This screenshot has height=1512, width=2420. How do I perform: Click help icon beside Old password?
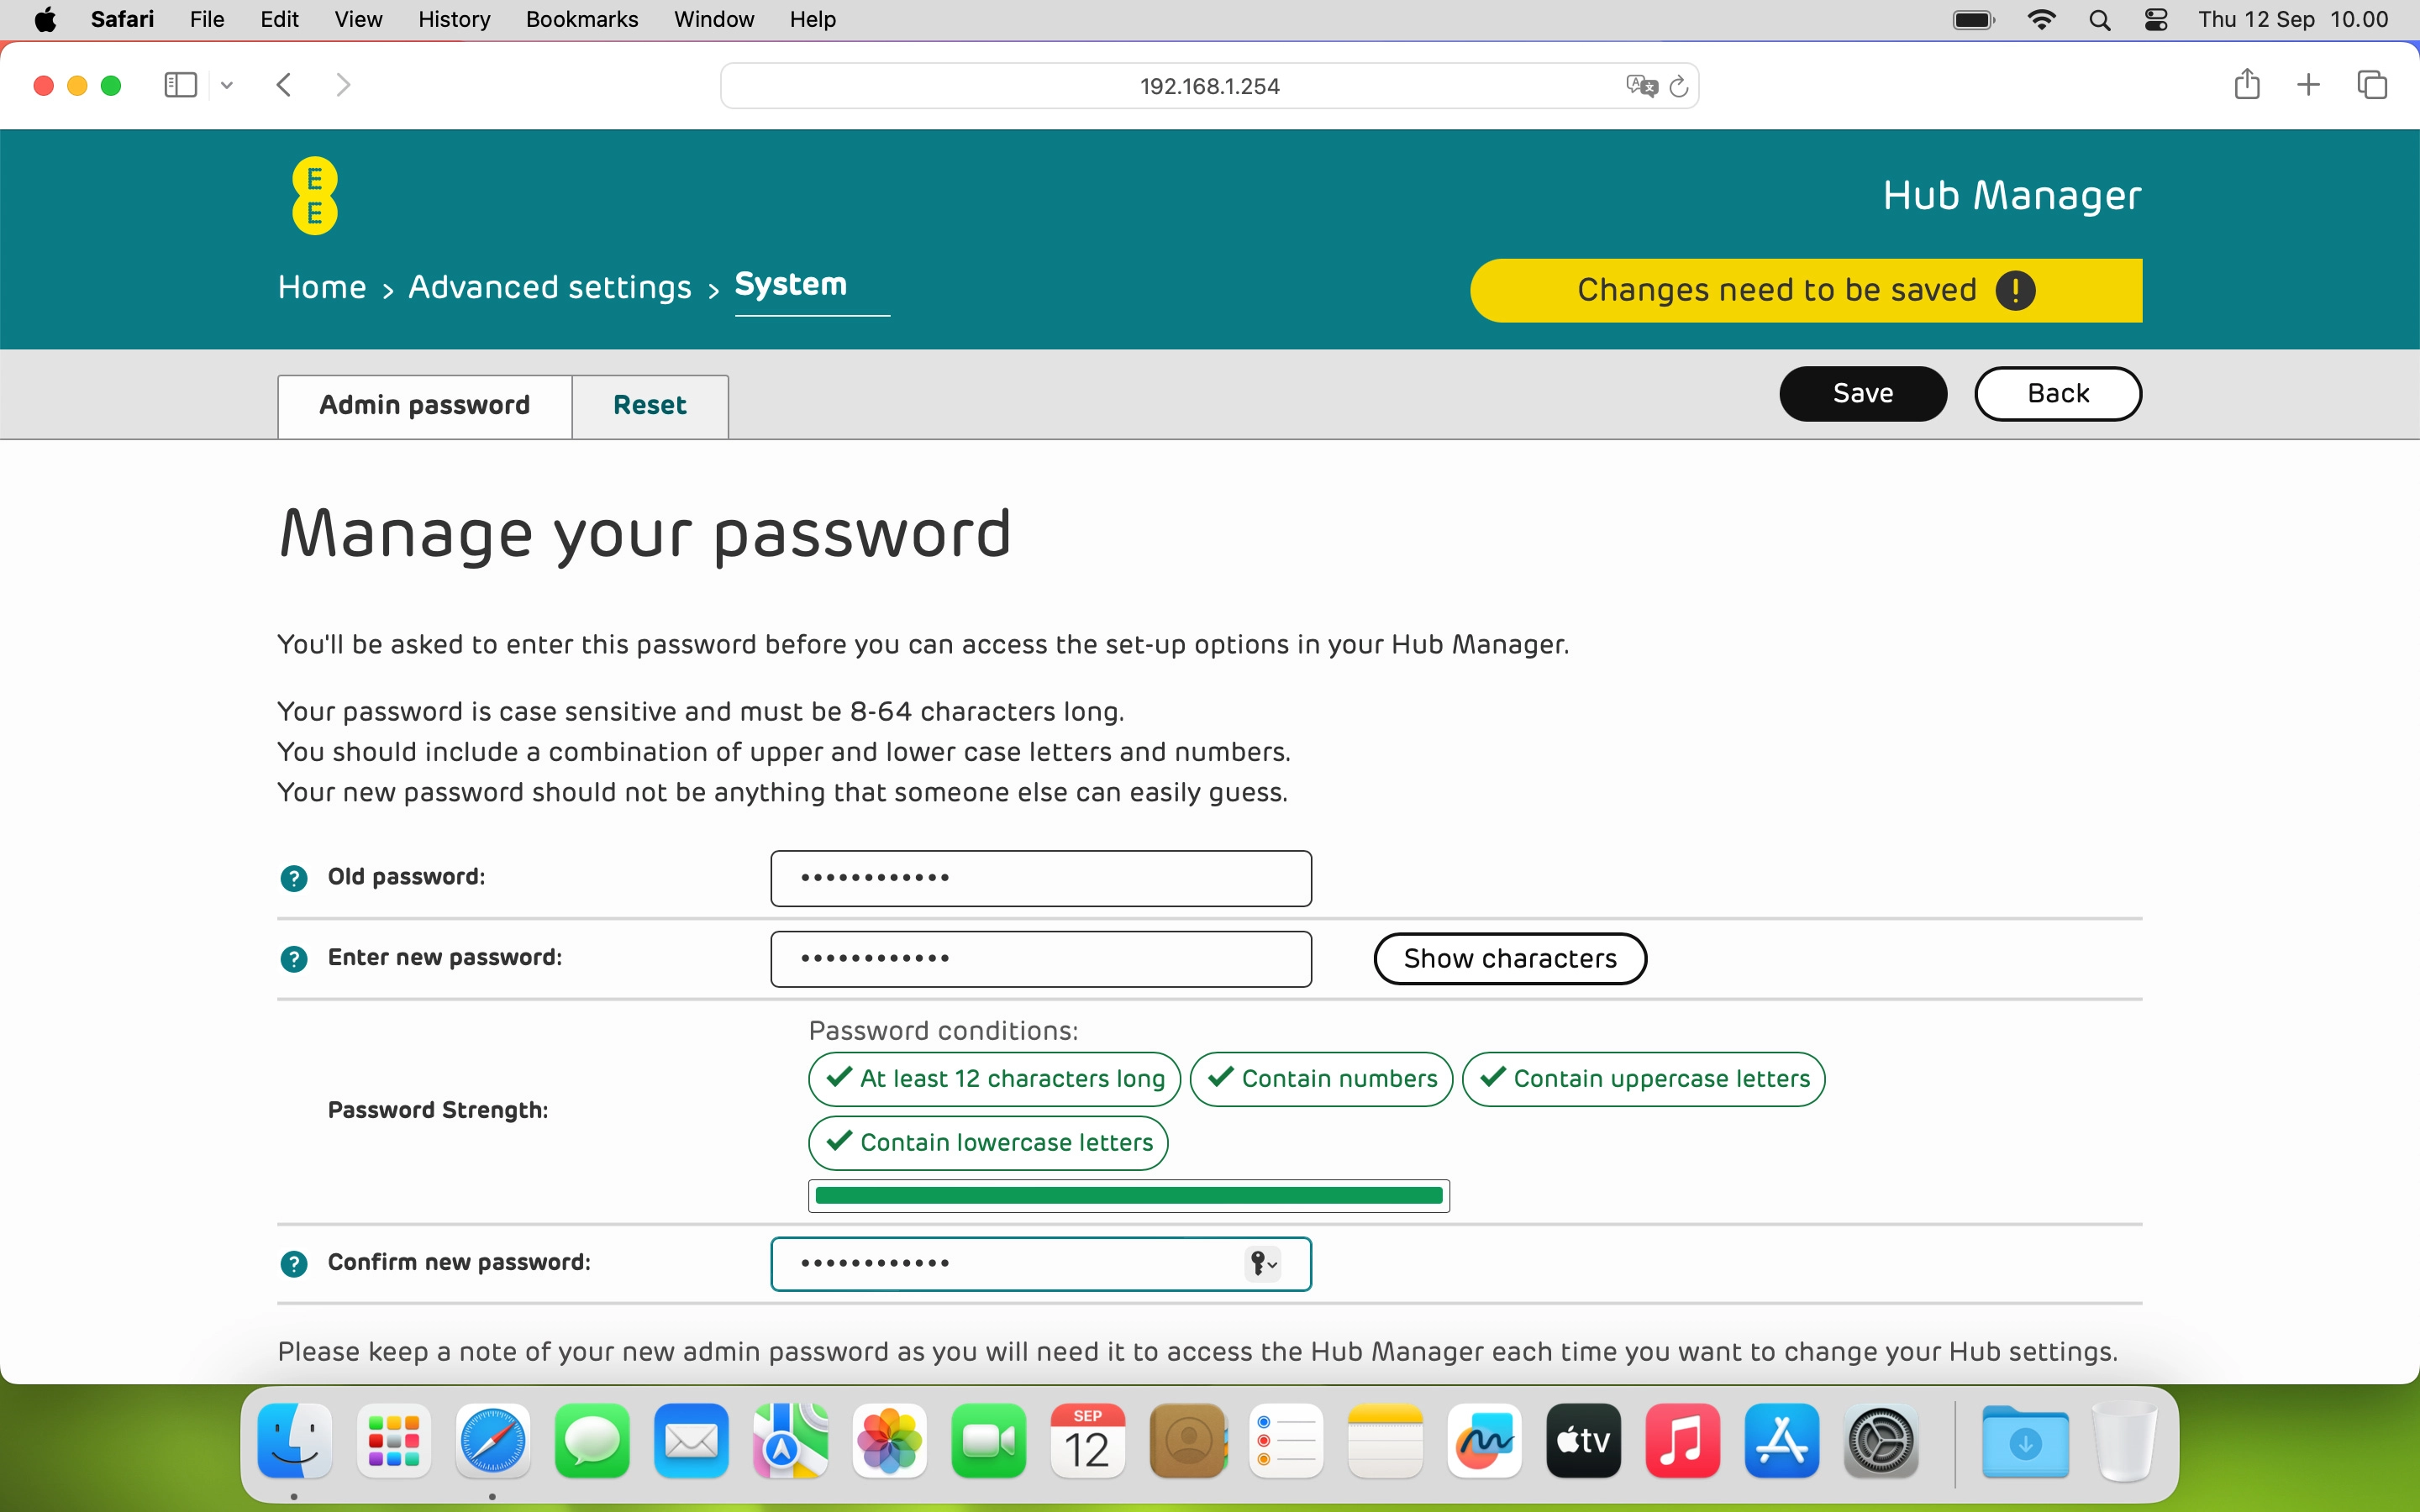click(x=294, y=878)
